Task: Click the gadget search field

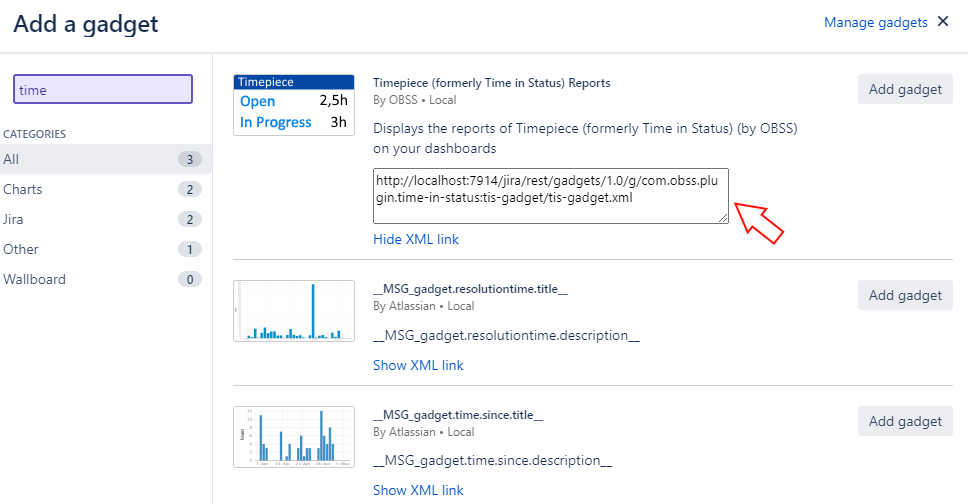Action: [102, 90]
